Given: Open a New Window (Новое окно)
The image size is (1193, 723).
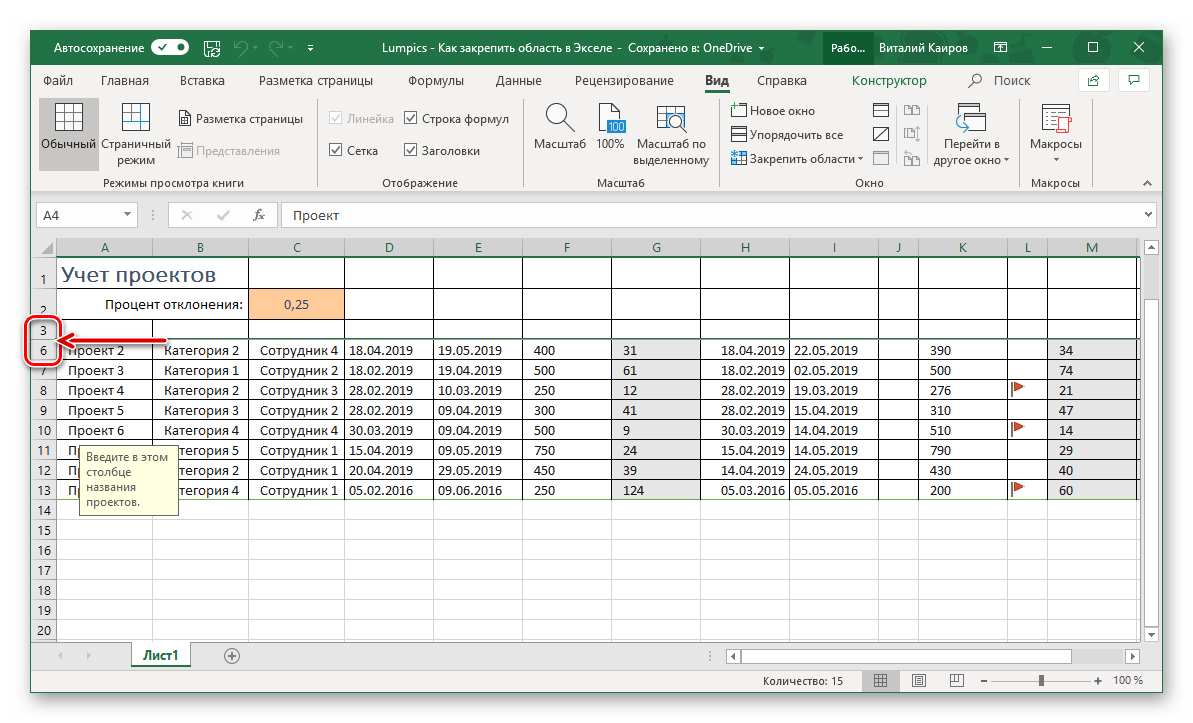Looking at the screenshot, I should tap(773, 111).
